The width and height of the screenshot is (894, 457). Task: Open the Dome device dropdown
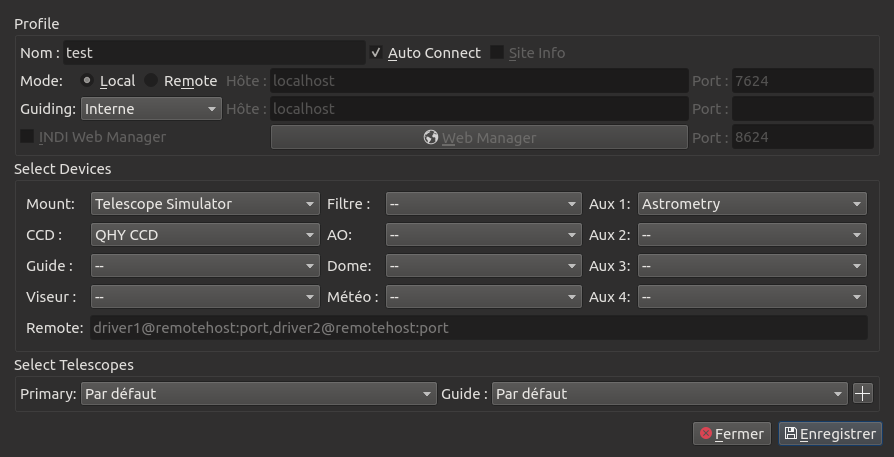point(483,266)
